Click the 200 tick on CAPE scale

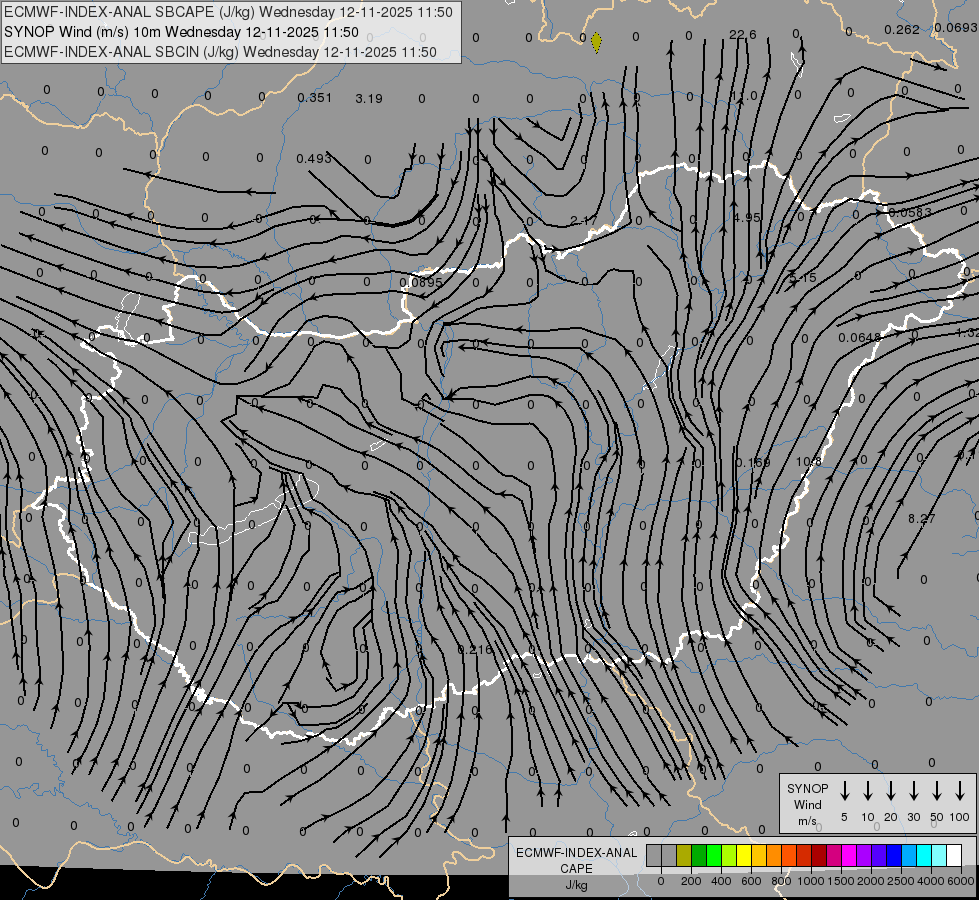[691, 881]
